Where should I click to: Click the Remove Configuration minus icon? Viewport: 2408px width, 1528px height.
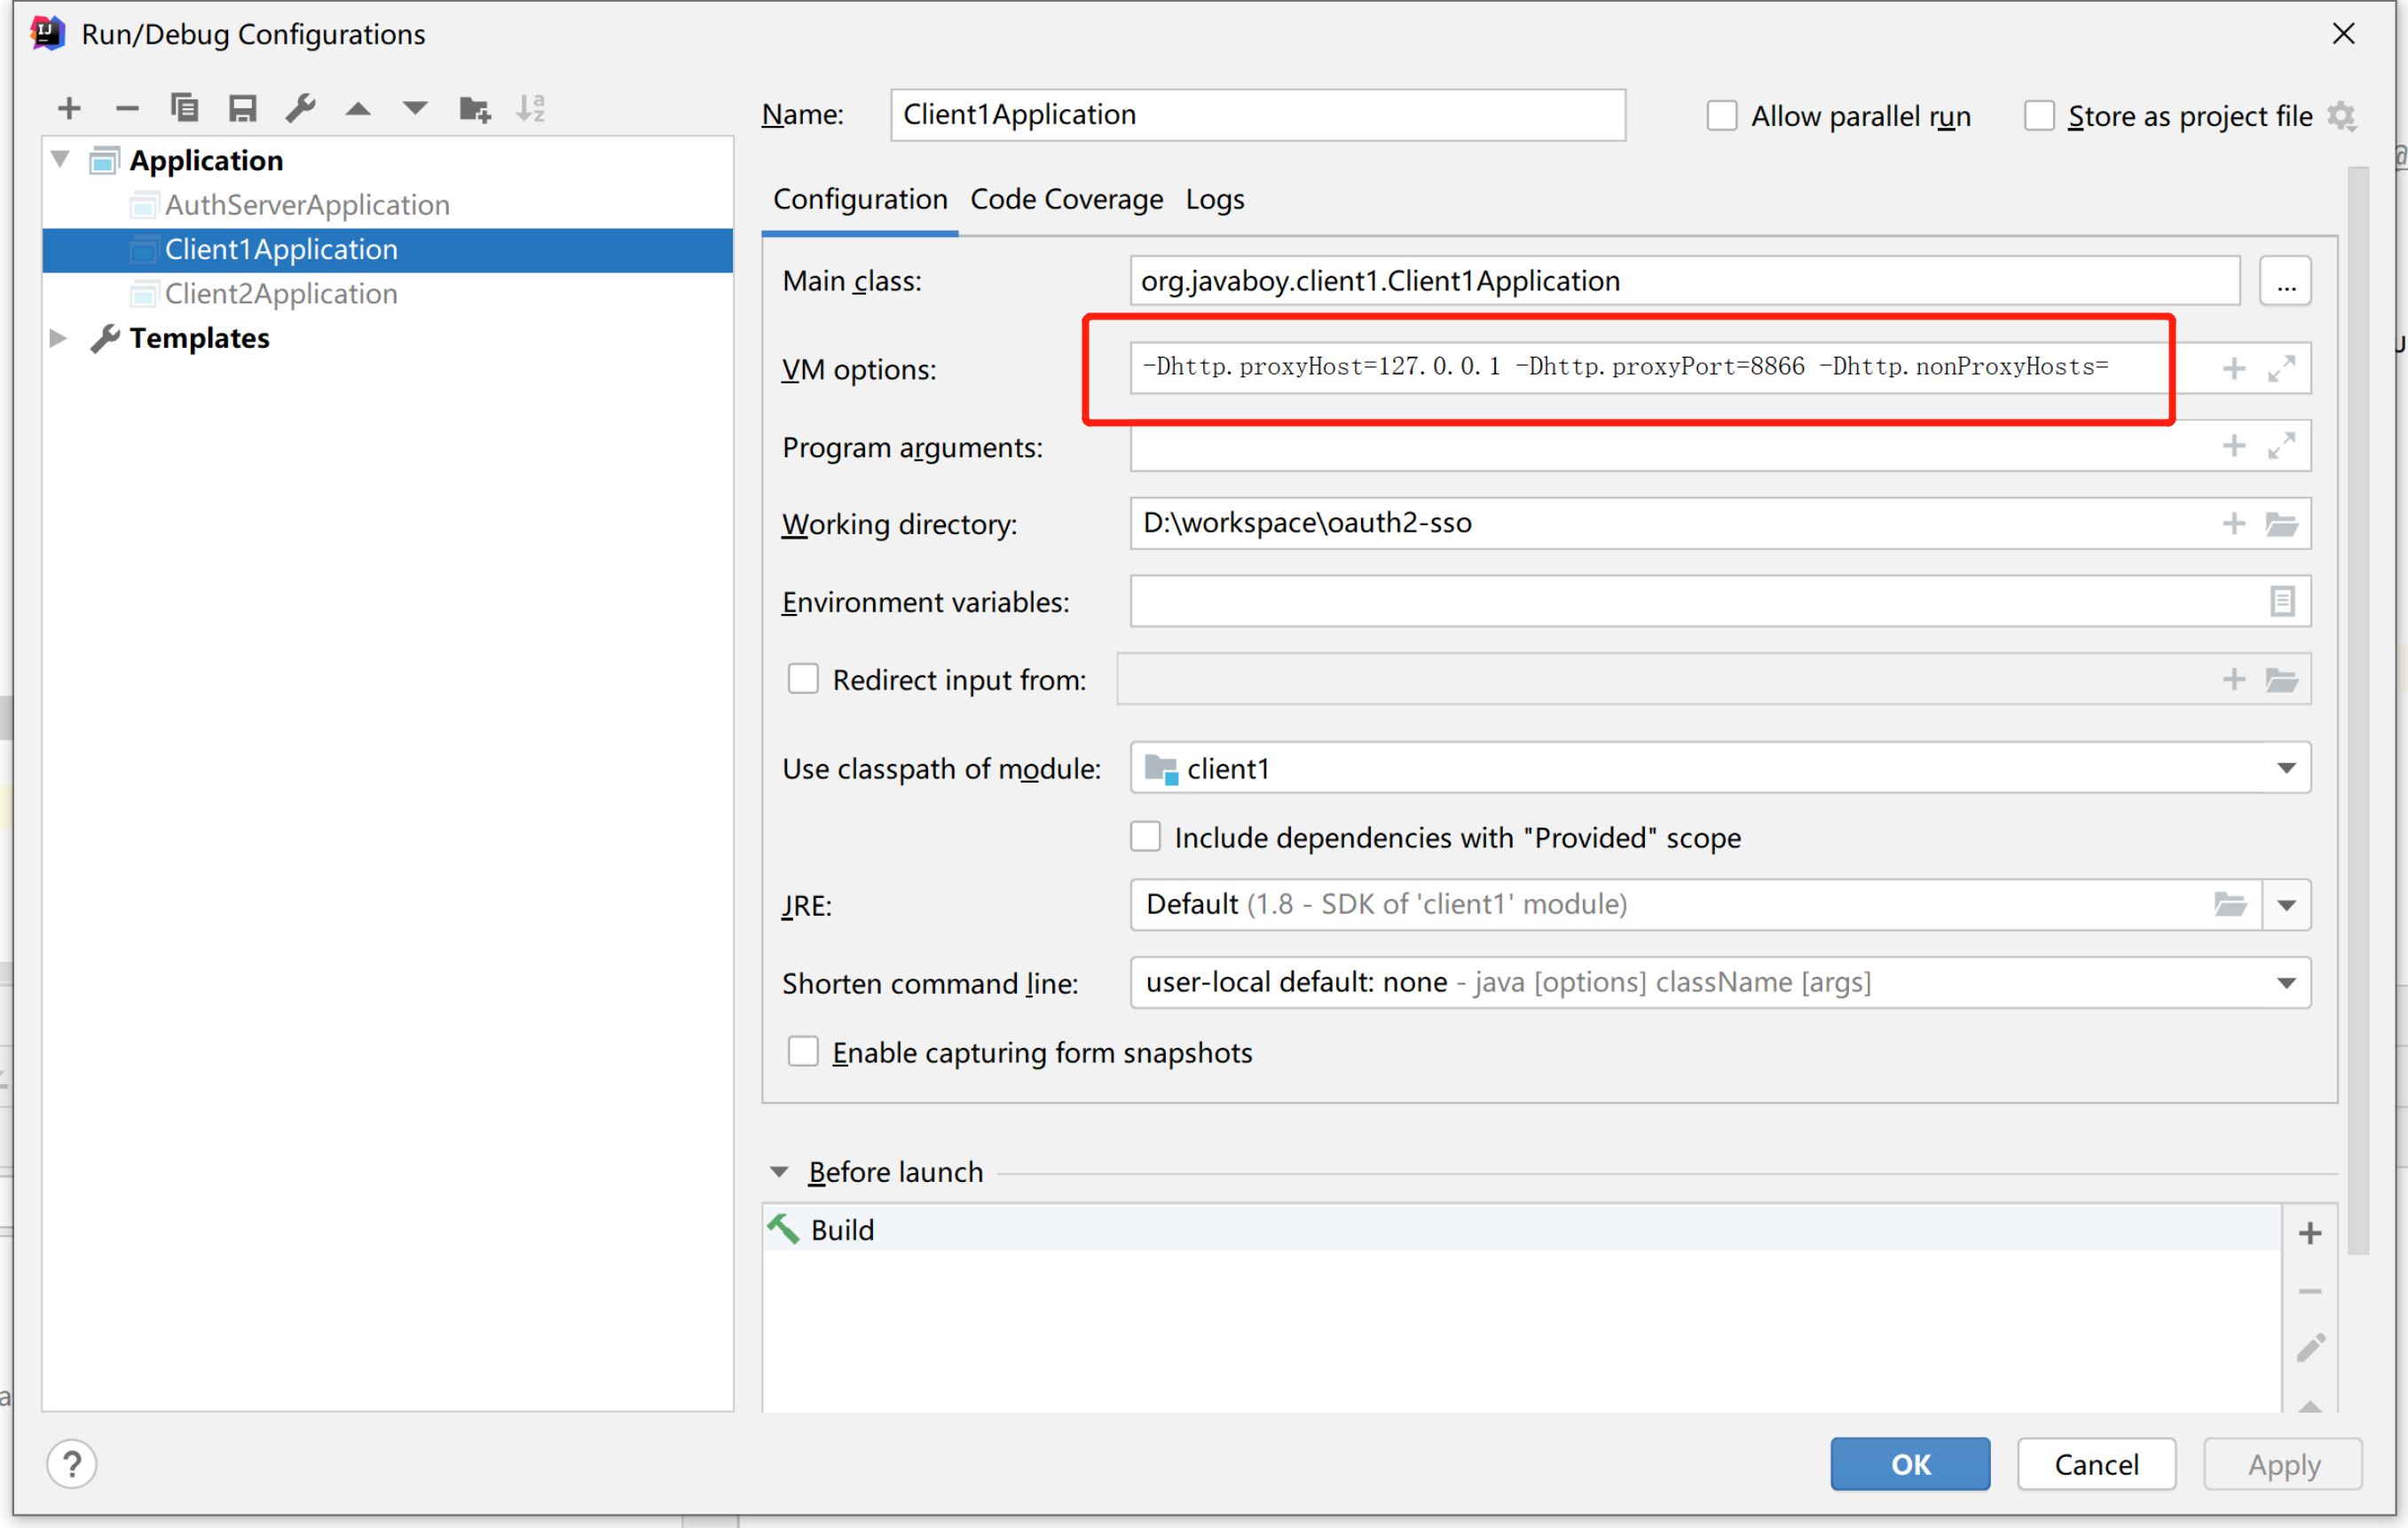click(126, 108)
